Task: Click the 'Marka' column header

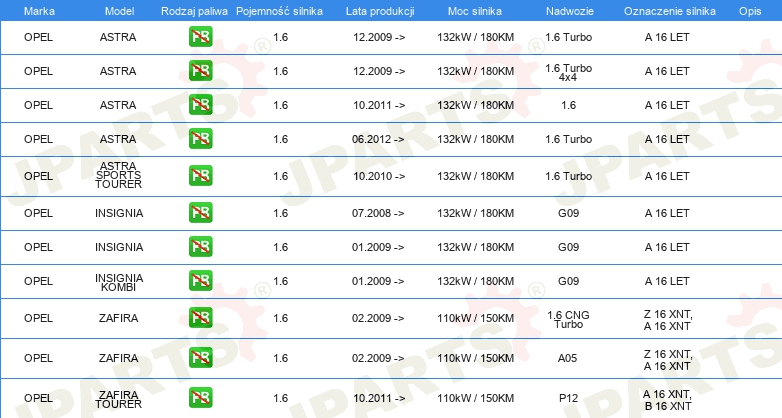Action: pos(39,11)
